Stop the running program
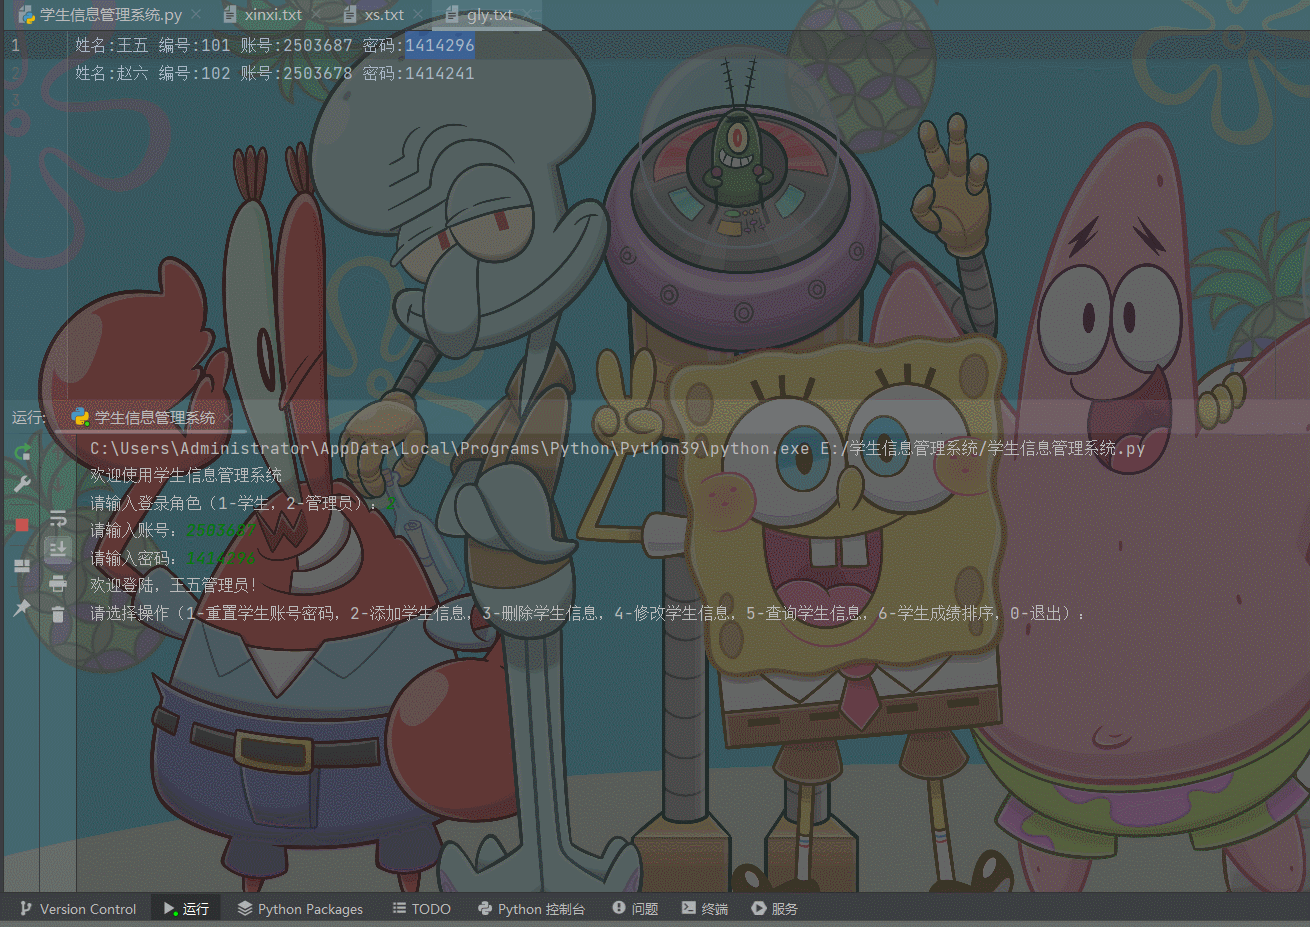The image size is (1310, 927). (x=22, y=525)
